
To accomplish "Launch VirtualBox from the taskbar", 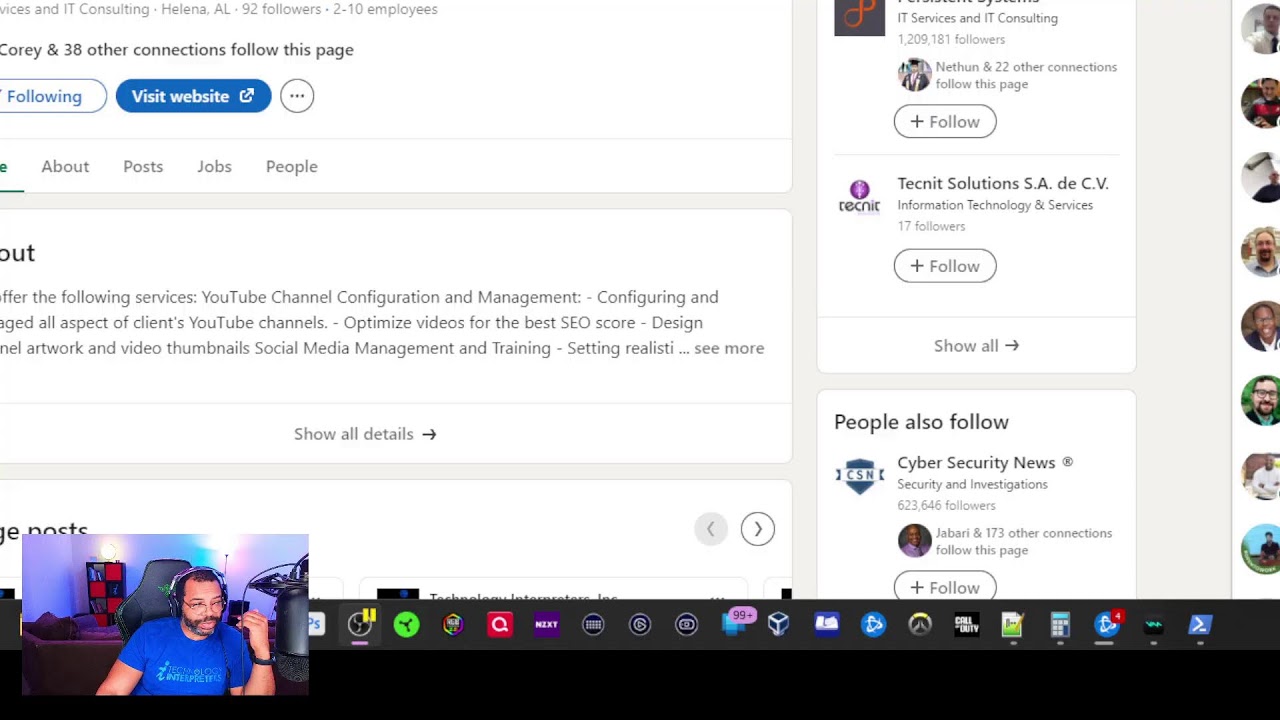I will [x=778, y=625].
